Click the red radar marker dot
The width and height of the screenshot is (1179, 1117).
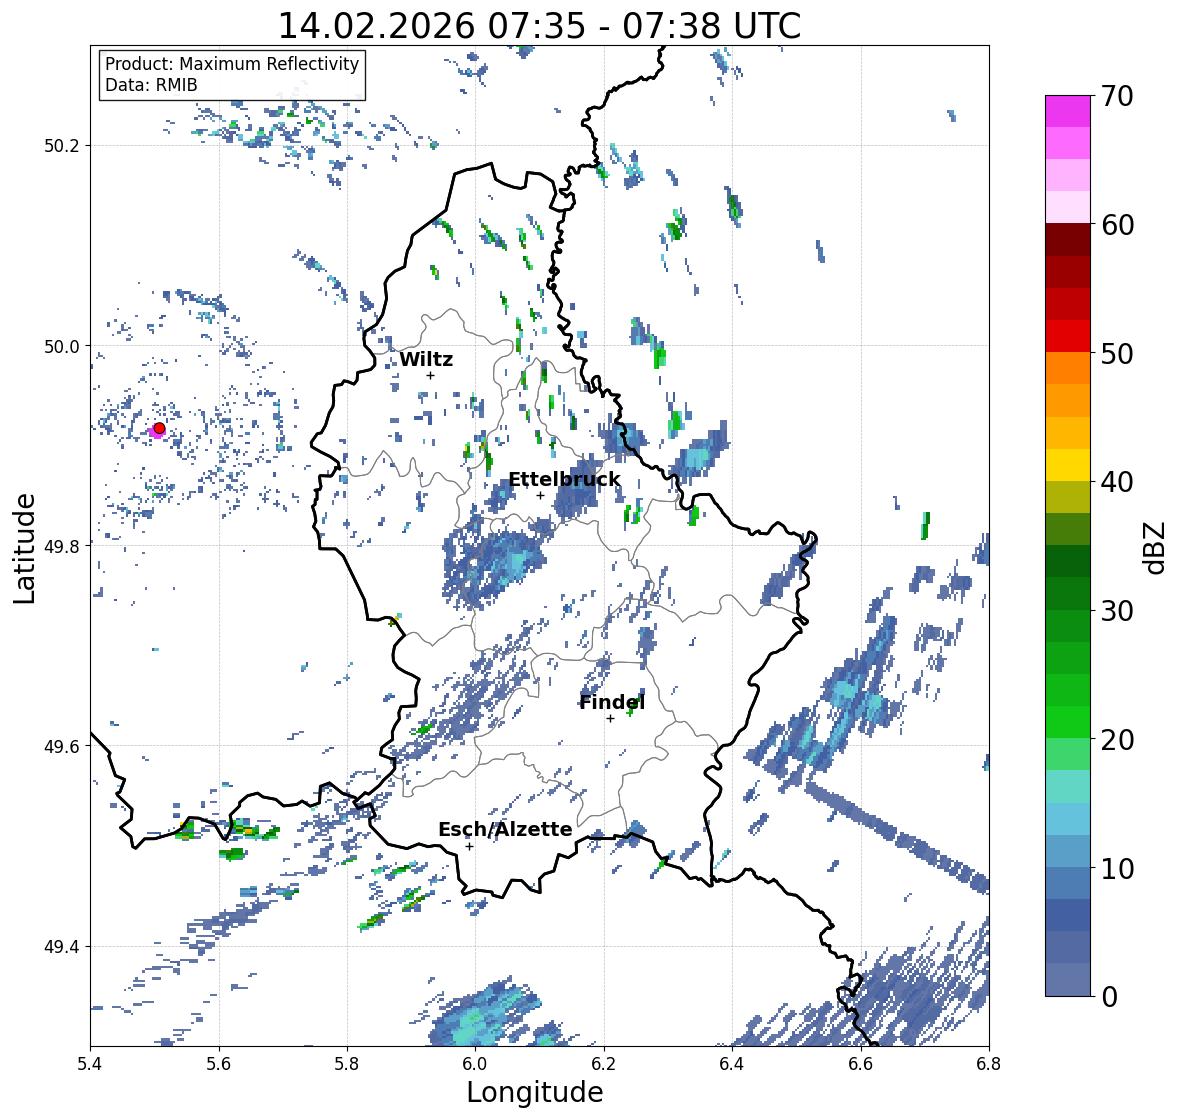pyautogui.click(x=159, y=428)
